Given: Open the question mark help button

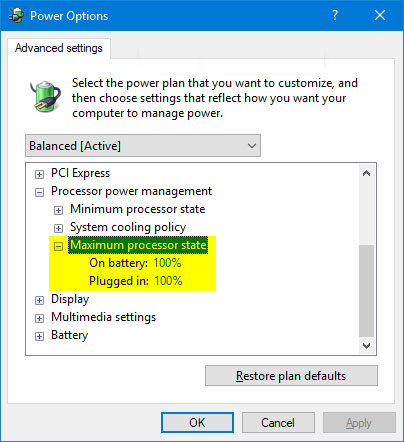Looking at the screenshot, I should 335,15.
